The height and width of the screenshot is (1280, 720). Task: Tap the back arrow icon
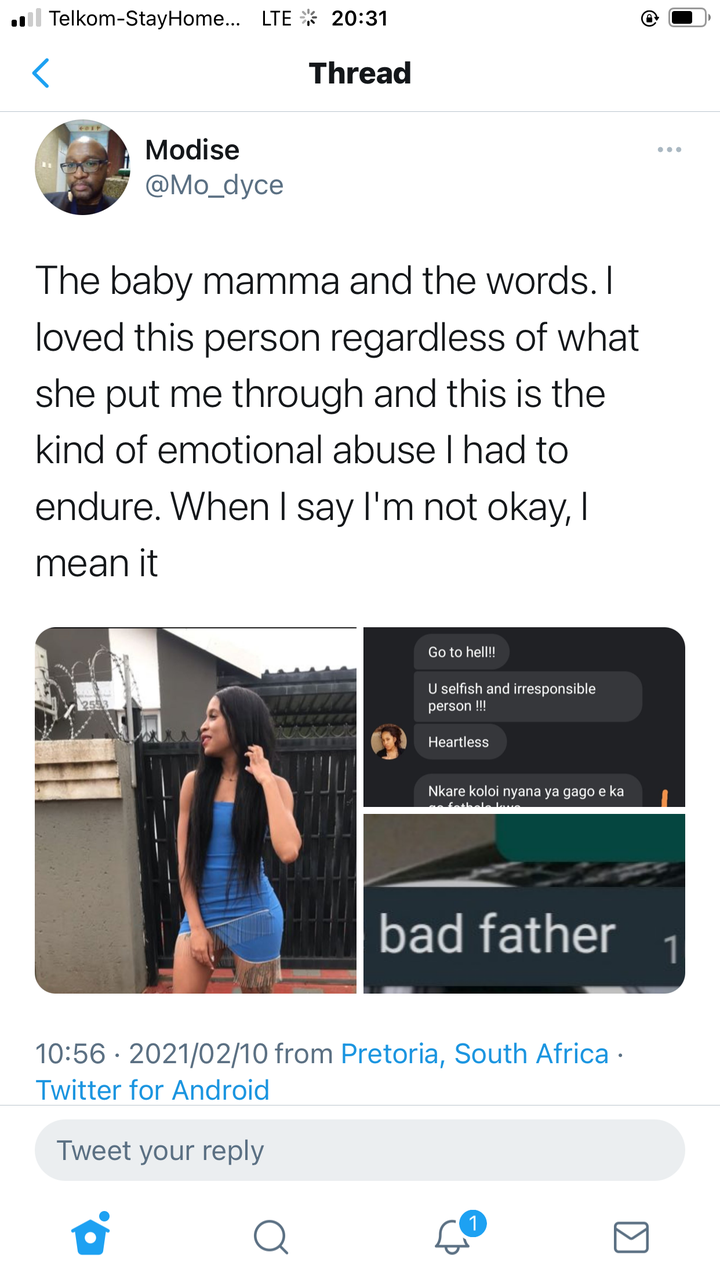pyautogui.click(x=41, y=73)
